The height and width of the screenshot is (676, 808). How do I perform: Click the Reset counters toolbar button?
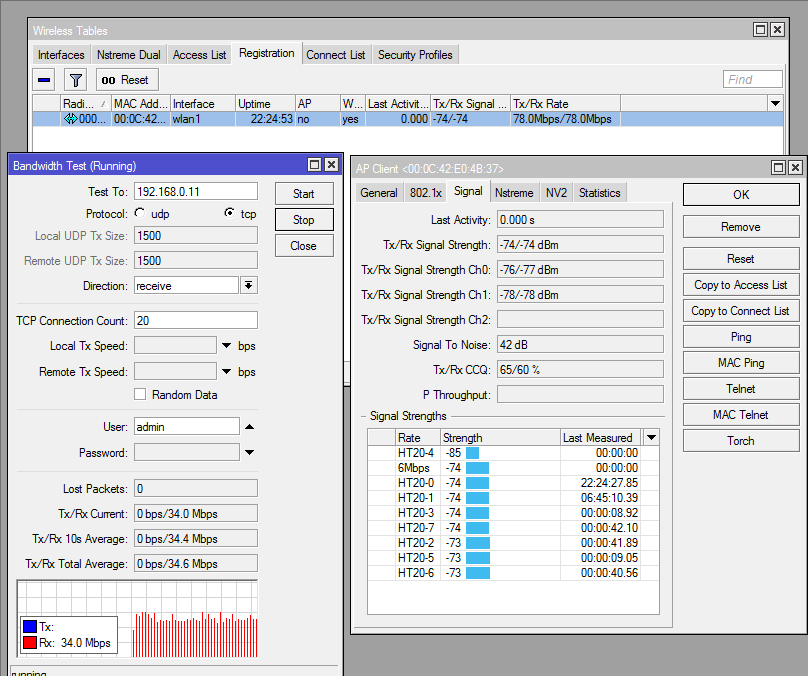point(125,80)
